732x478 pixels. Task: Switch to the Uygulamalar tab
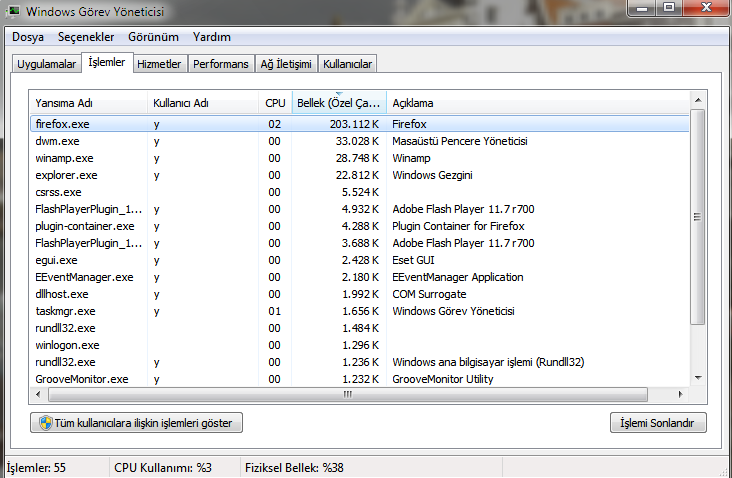pyautogui.click(x=46, y=64)
